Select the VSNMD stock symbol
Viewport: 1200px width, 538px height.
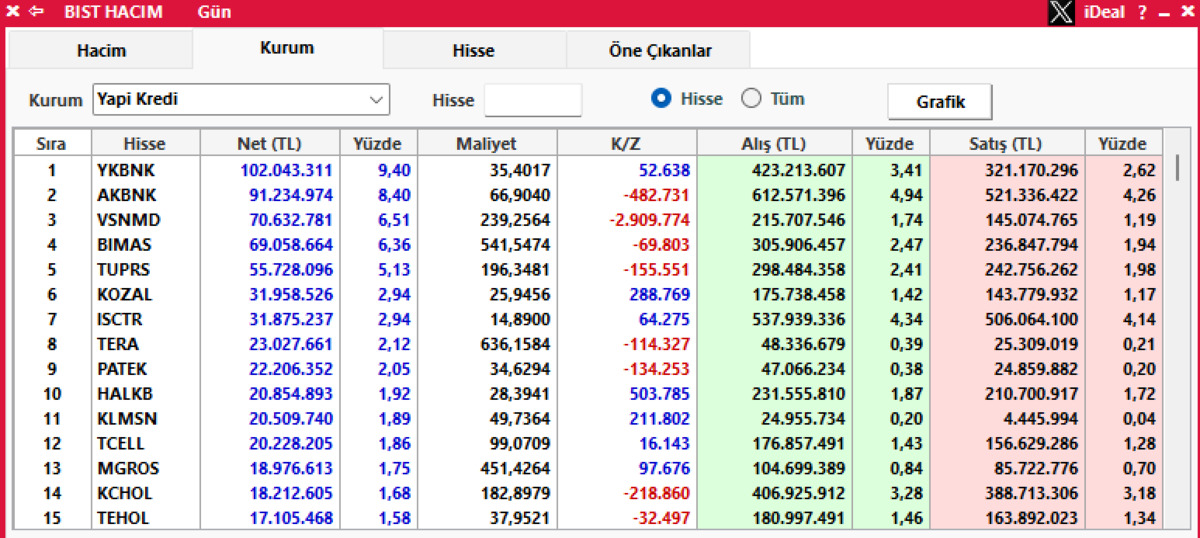pos(128,220)
